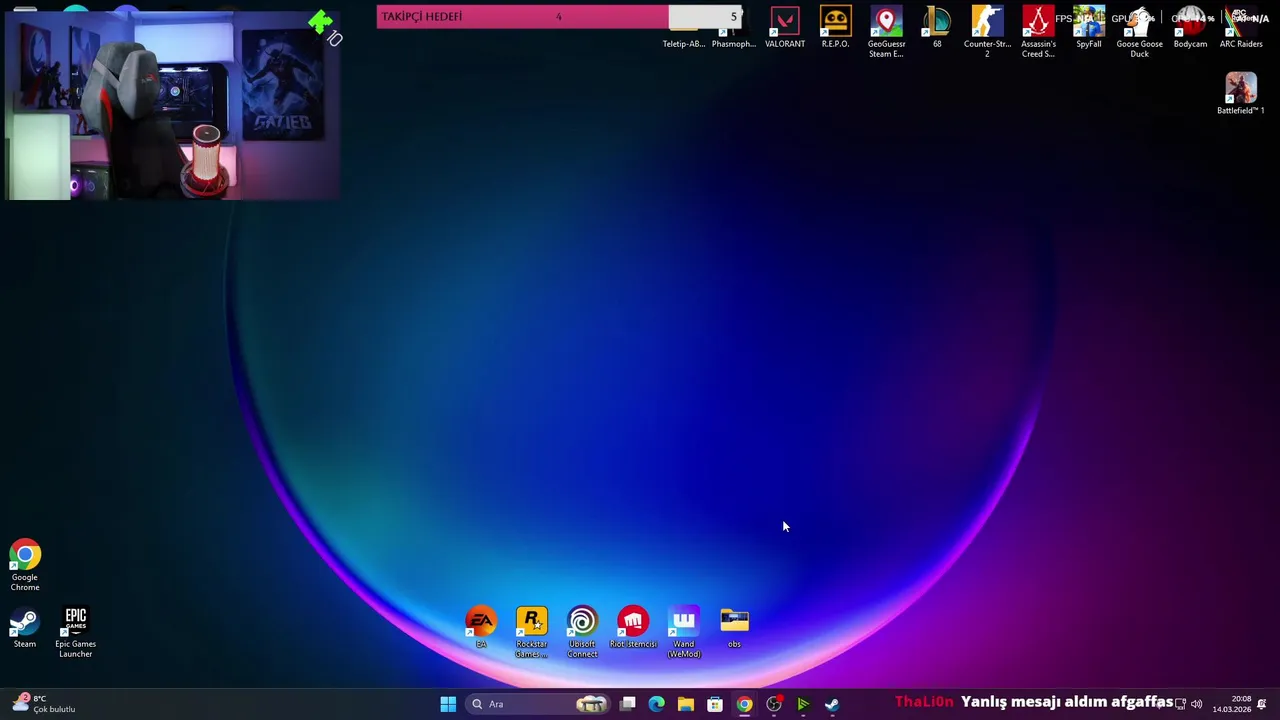Image resolution: width=1280 pixels, height=720 pixels.
Task: Select the Counter-Strike 2 desktop shortcut
Action: click(987, 32)
